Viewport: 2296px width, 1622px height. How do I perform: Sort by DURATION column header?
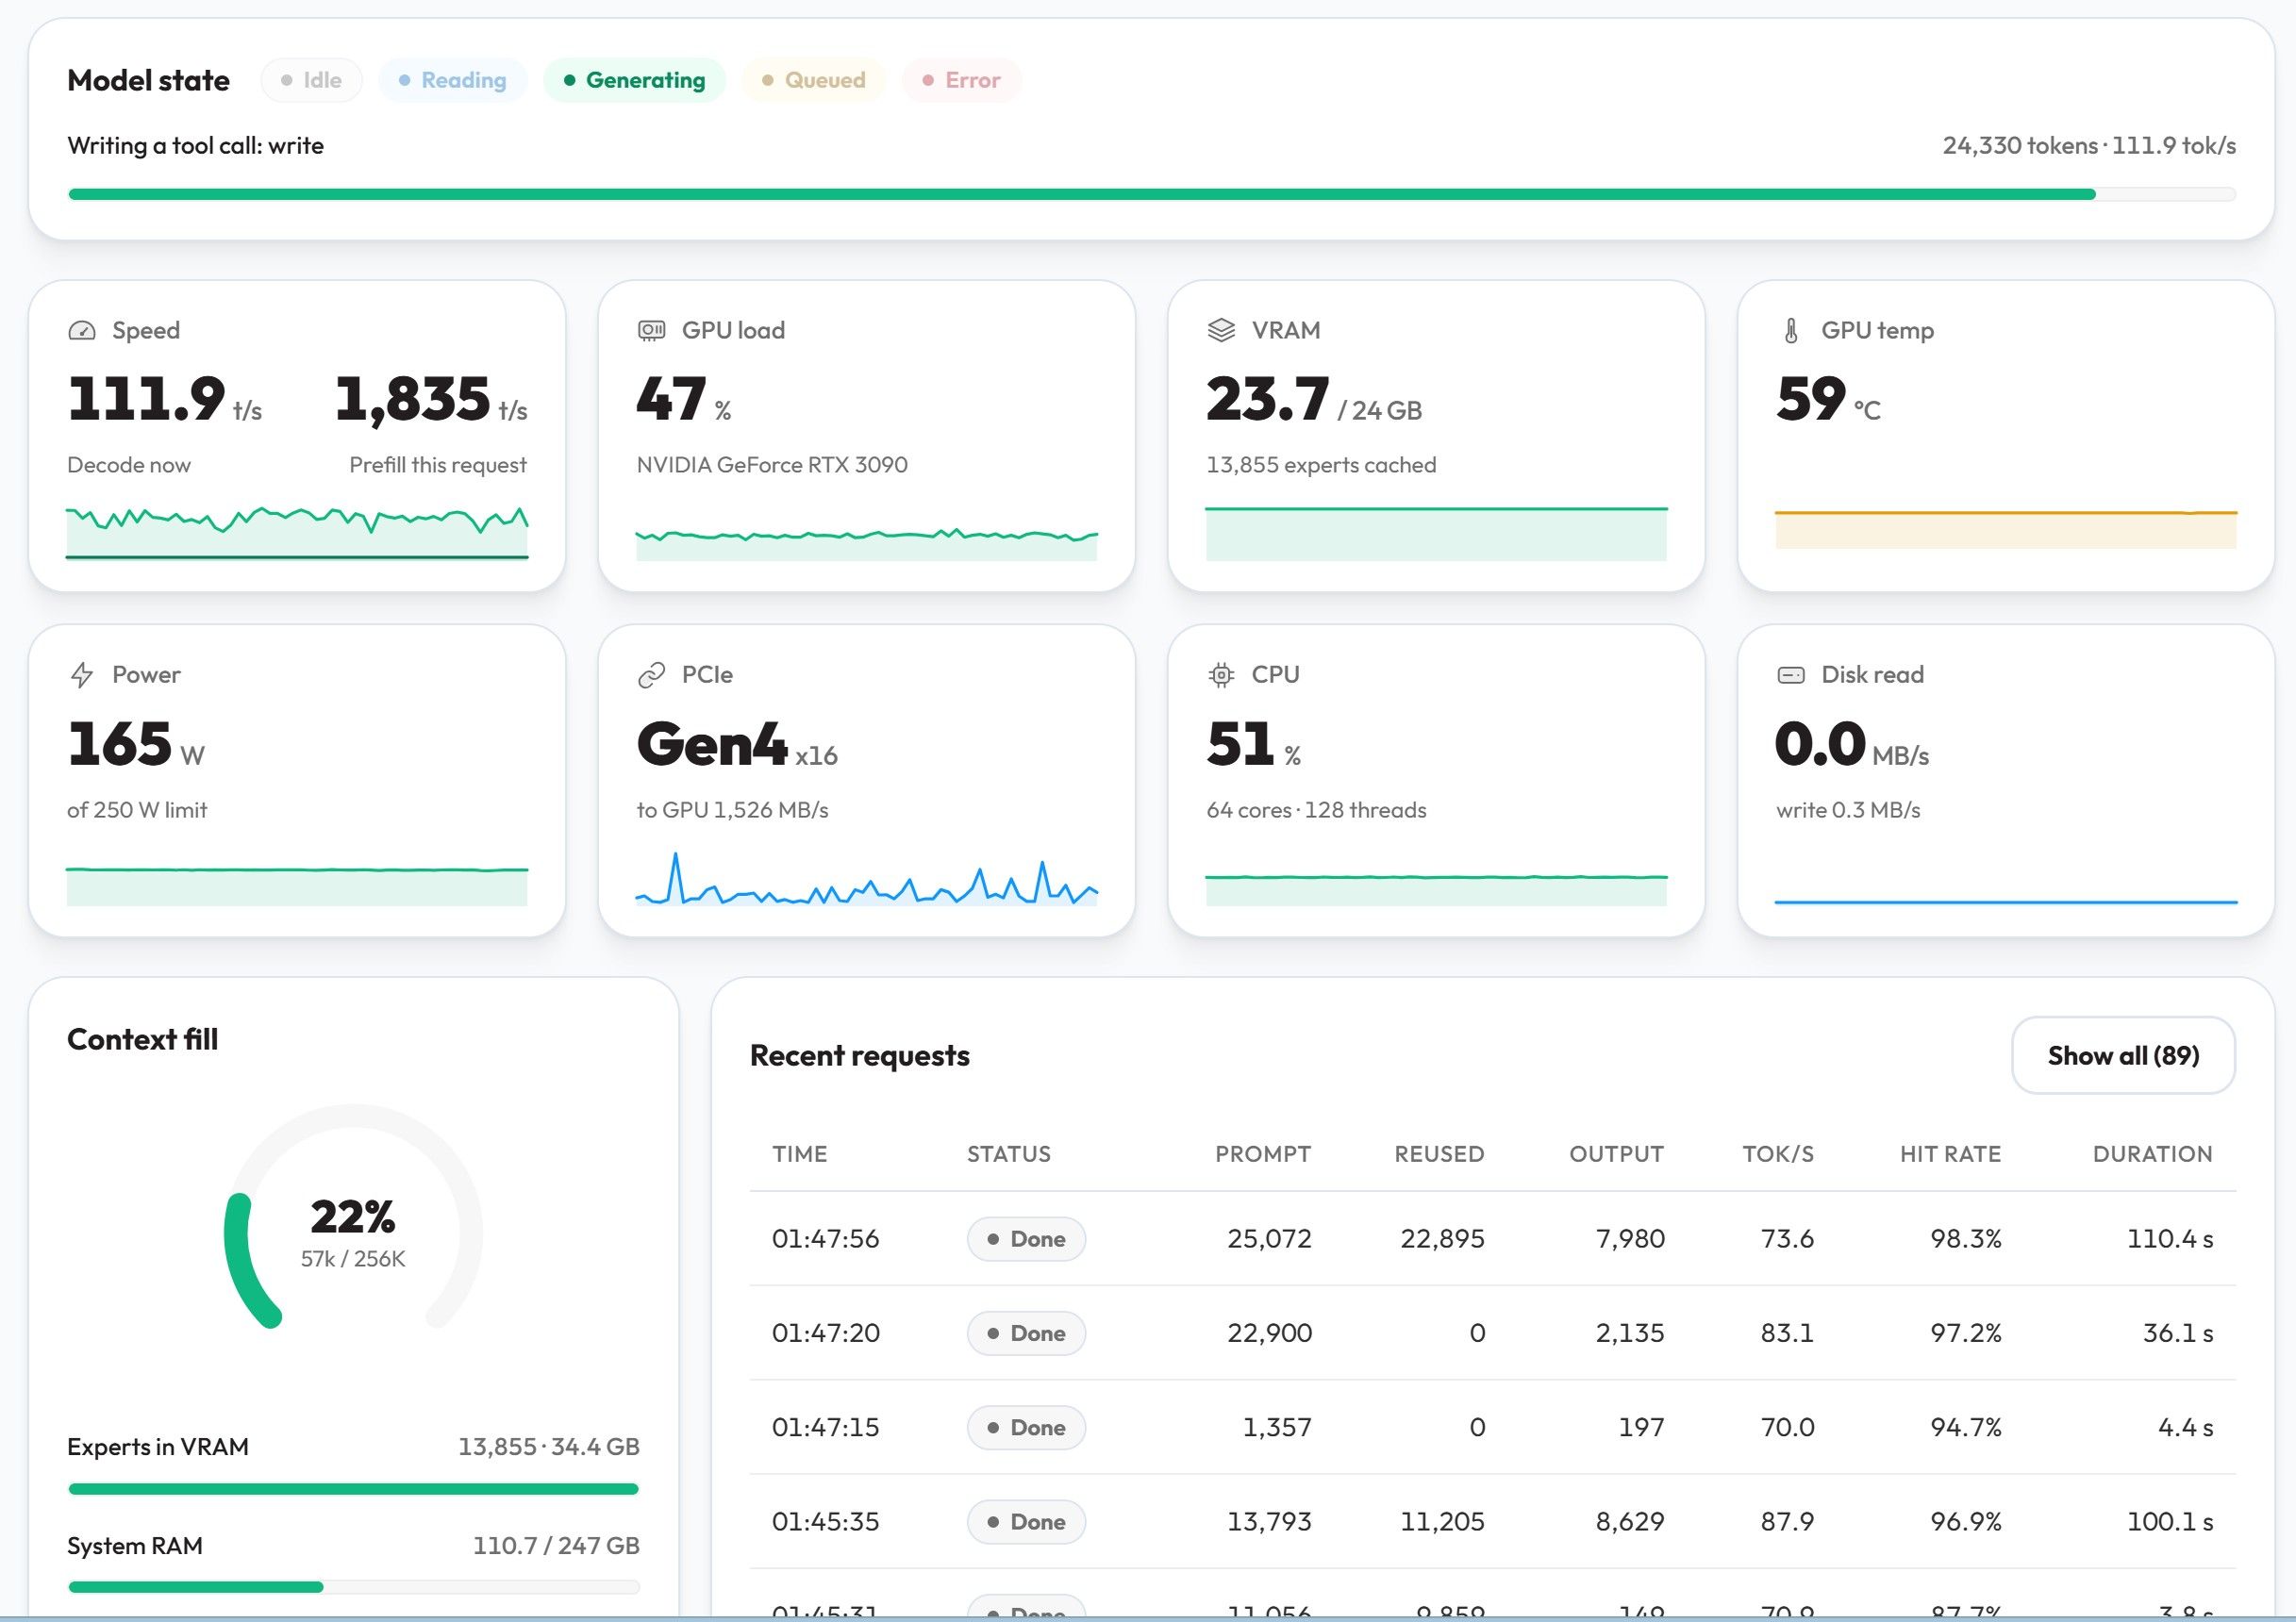coord(2152,1154)
